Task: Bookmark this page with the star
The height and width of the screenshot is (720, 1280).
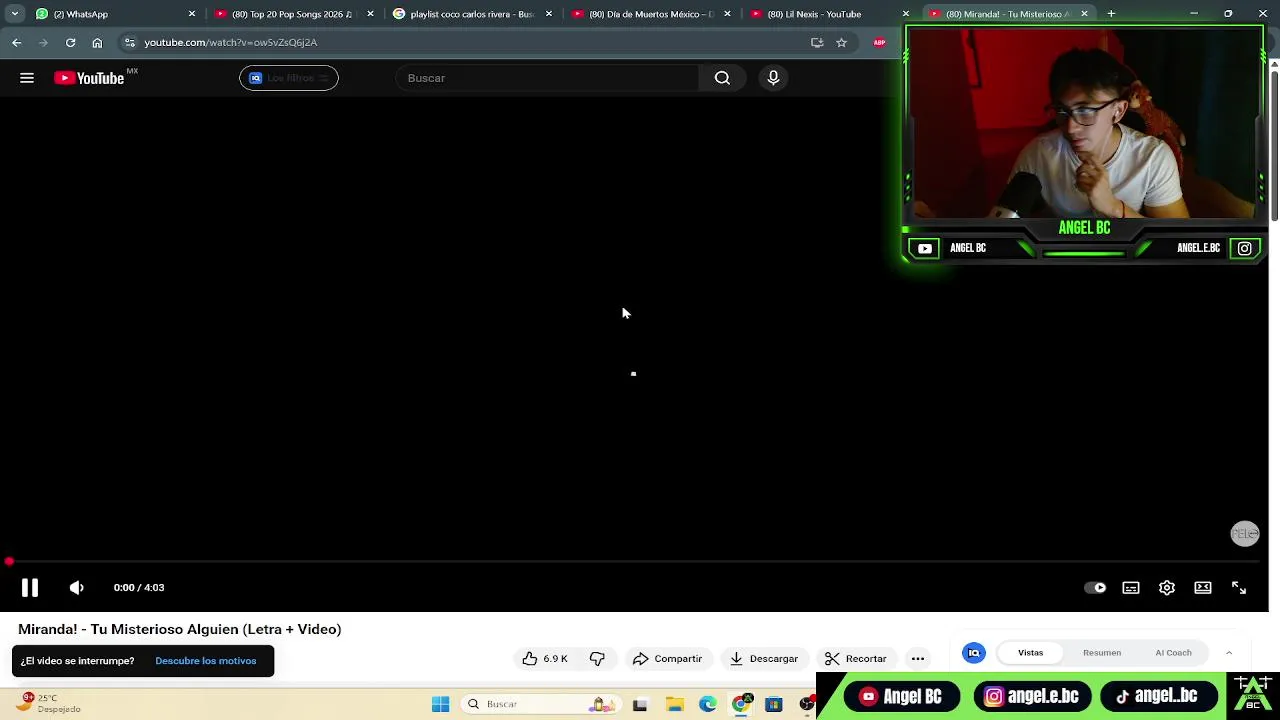Action: point(842,42)
